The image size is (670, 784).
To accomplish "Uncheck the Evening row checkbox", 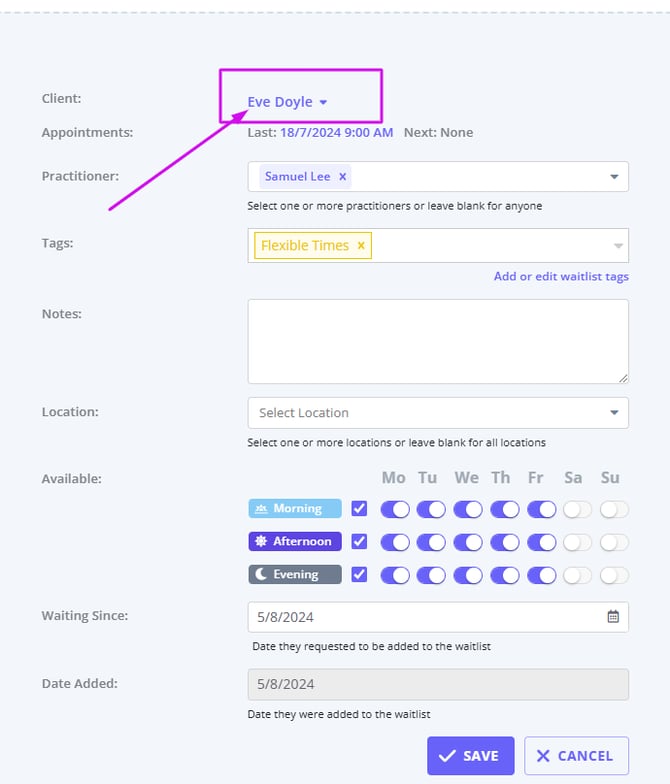I will [360, 575].
